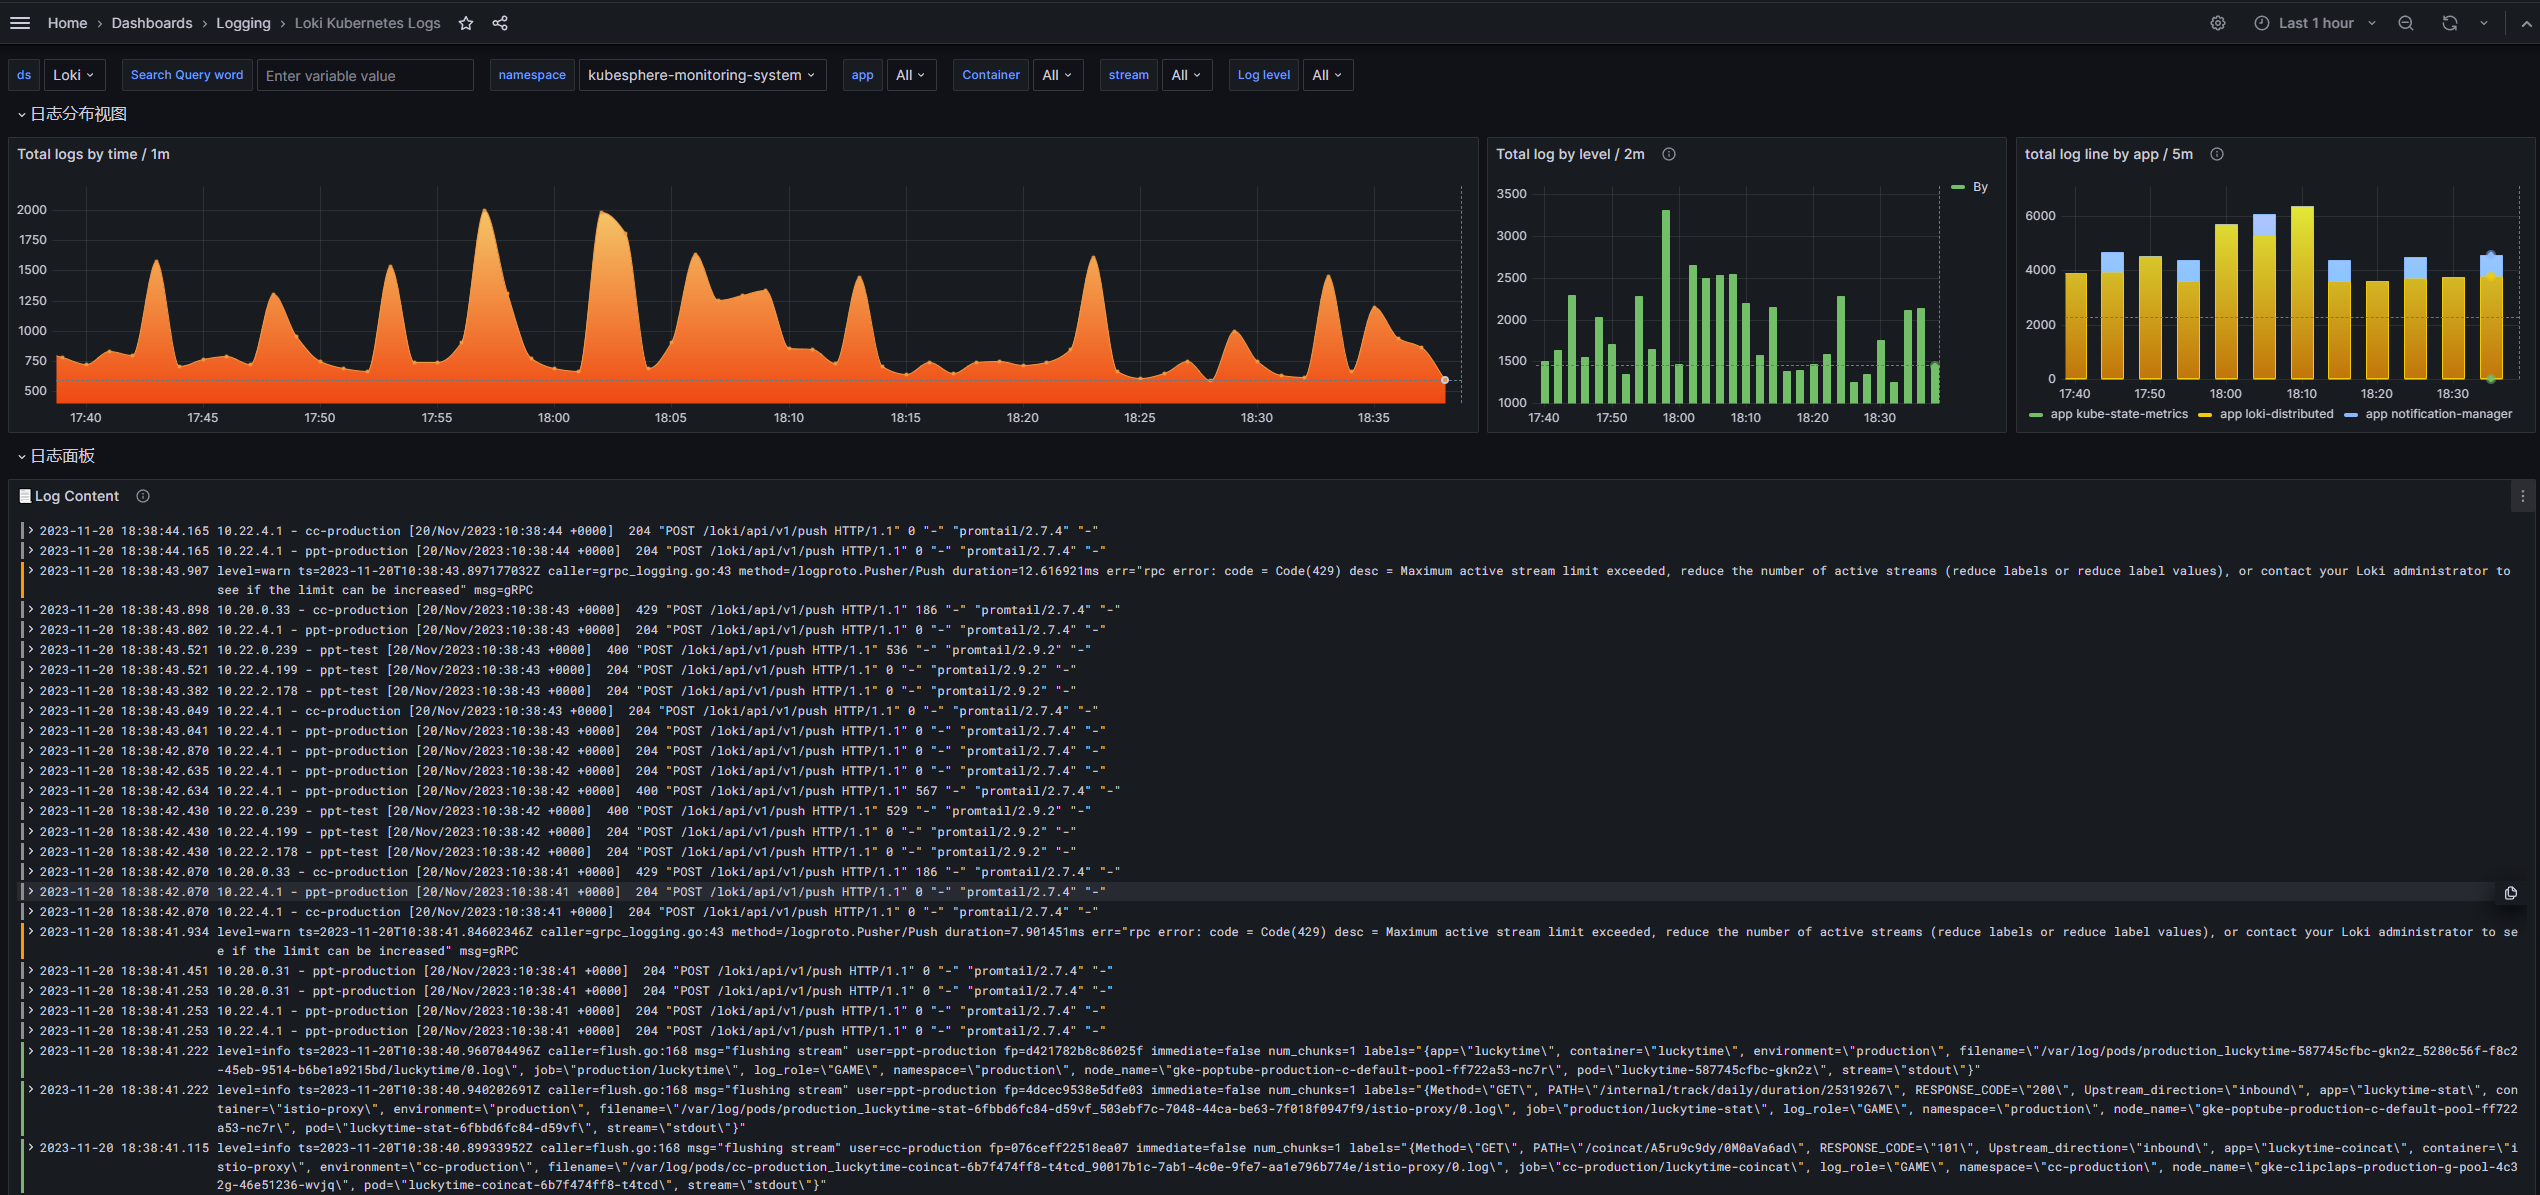Click the Search Query word input field
Viewport: 2540px width, 1195px height.
click(x=365, y=76)
